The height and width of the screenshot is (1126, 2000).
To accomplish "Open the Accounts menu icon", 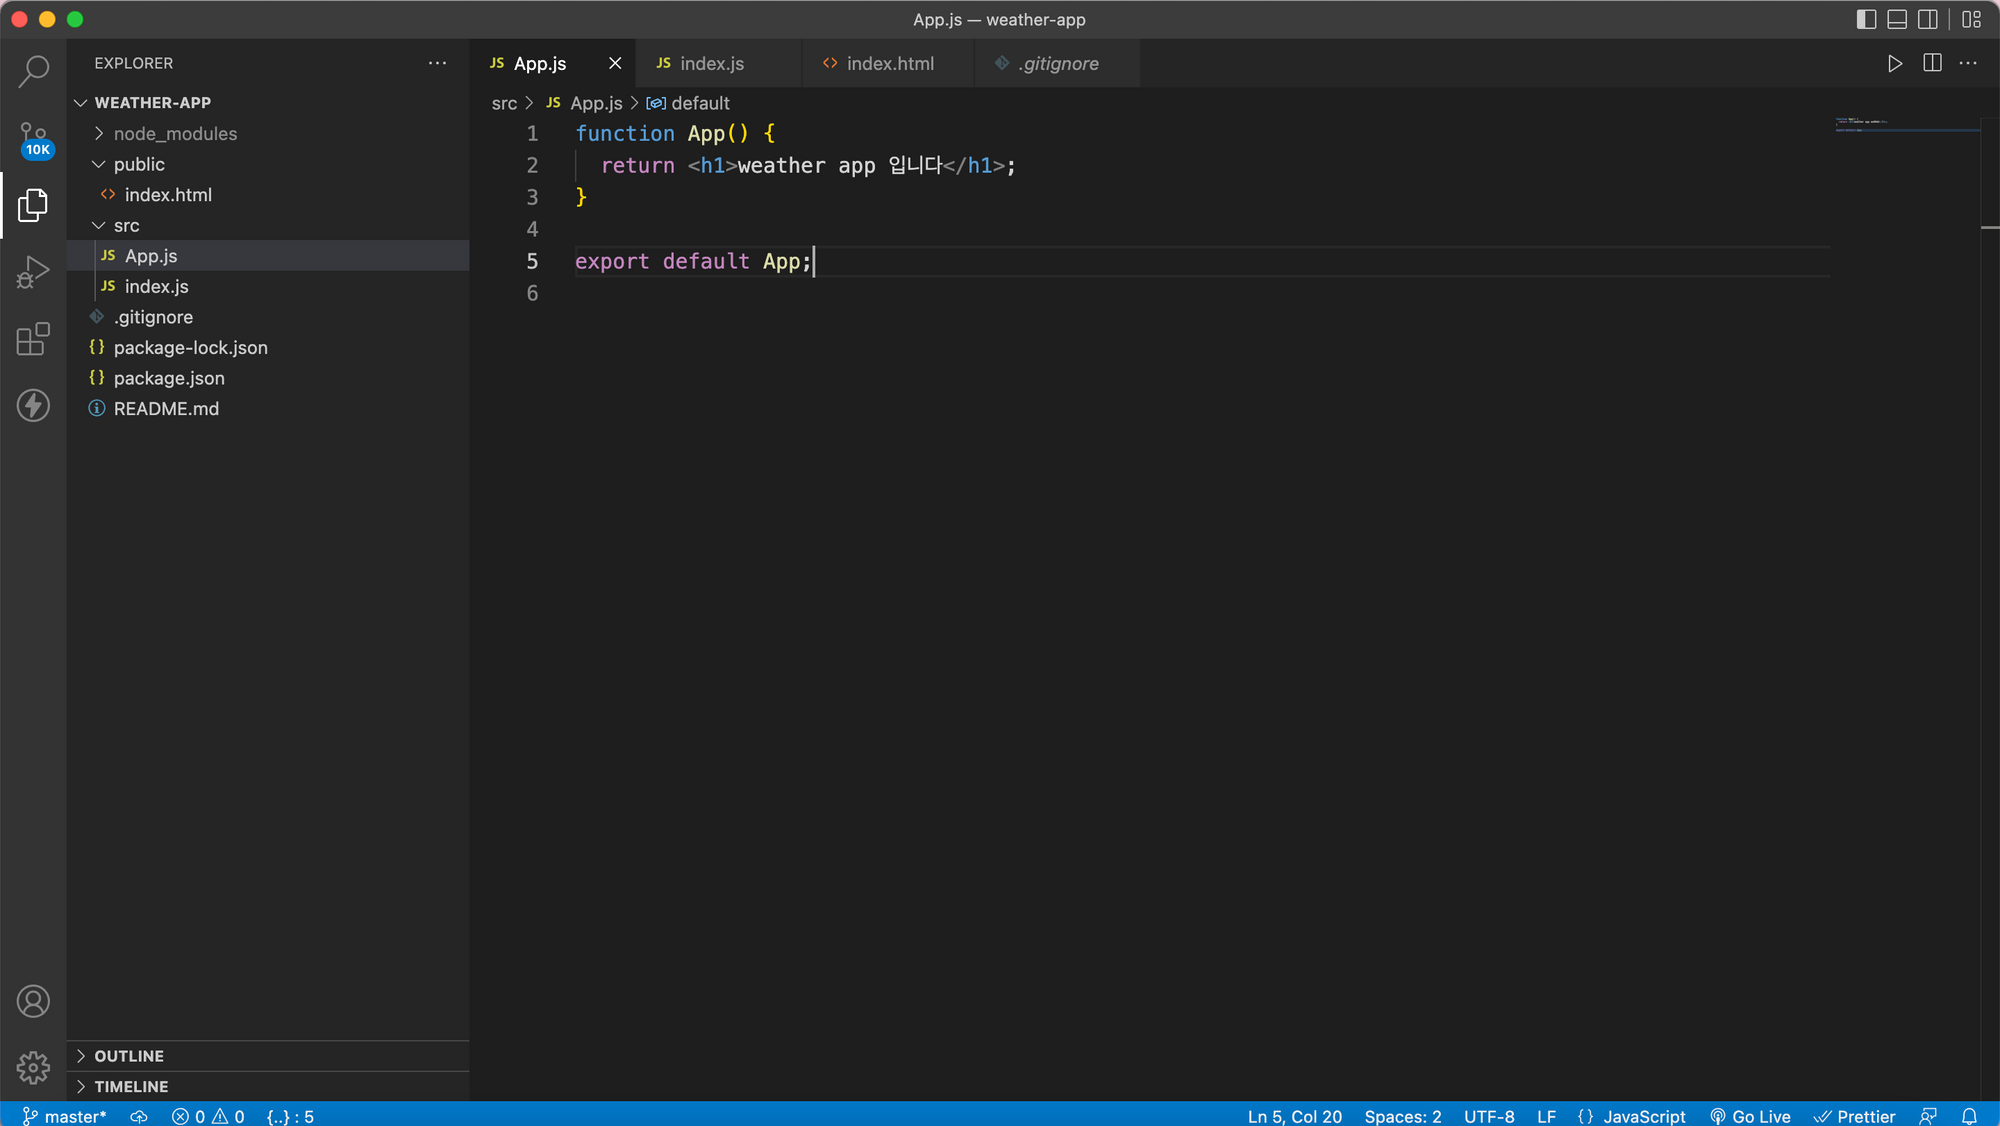I will click(x=33, y=1001).
